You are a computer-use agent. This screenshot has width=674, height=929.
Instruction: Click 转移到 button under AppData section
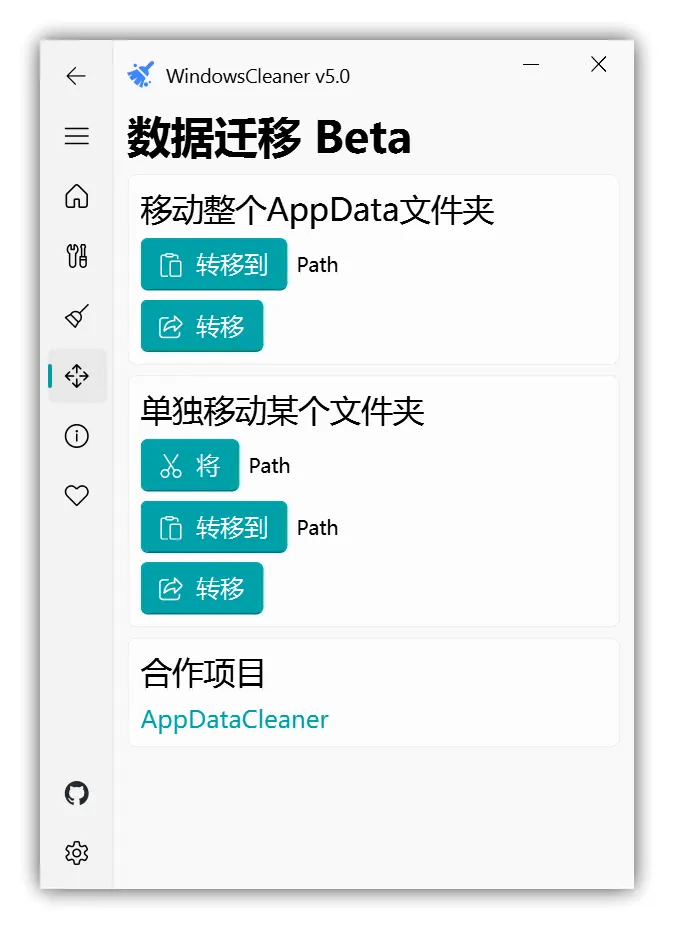tap(214, 264)
